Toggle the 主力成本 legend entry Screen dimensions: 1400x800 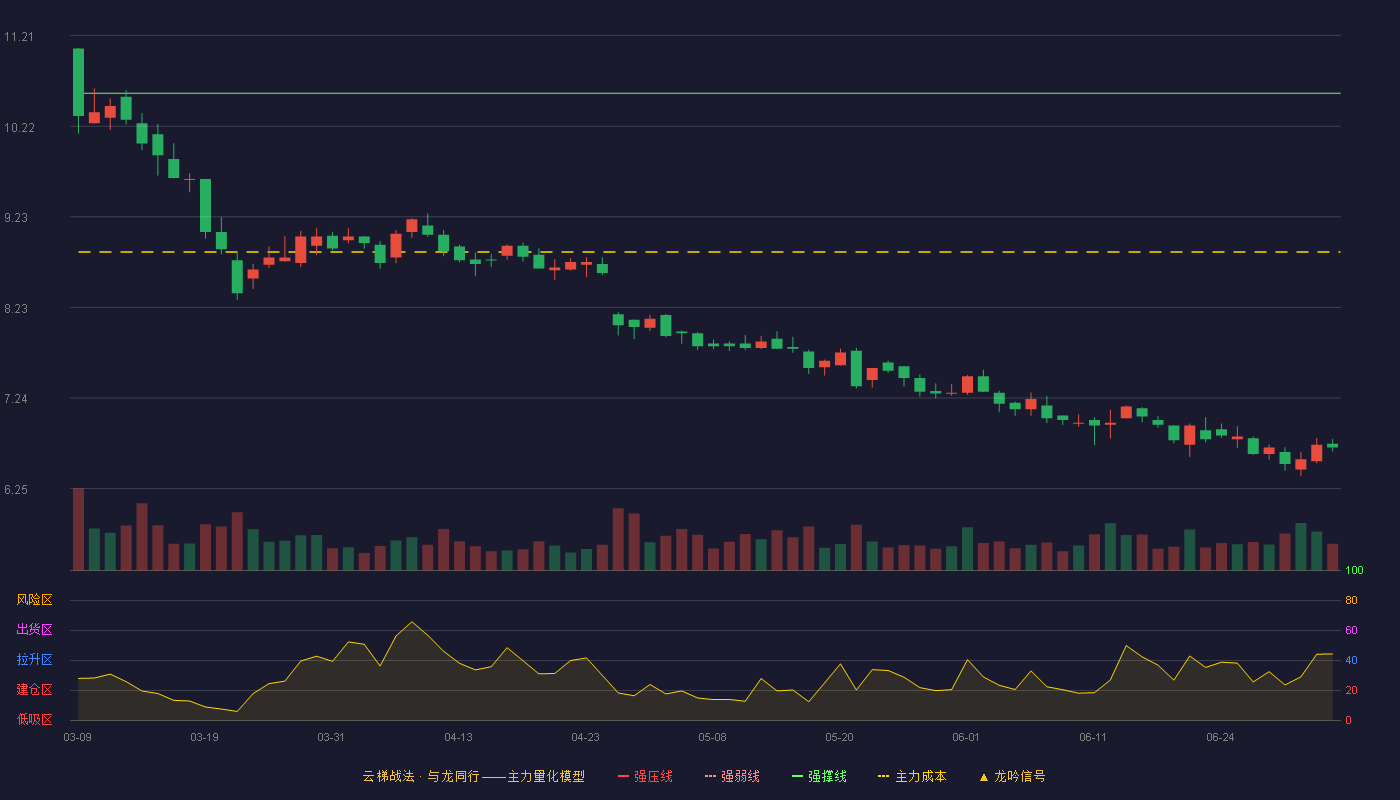tap(911, 776)
